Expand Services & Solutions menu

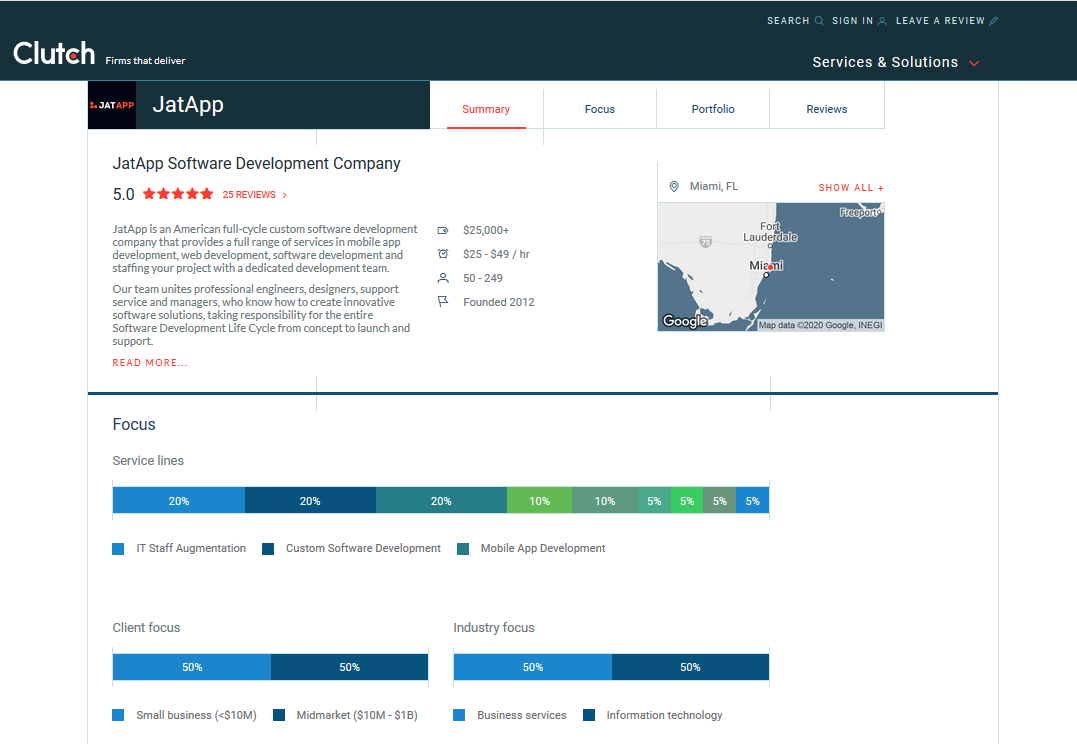(x=896, y=62)
